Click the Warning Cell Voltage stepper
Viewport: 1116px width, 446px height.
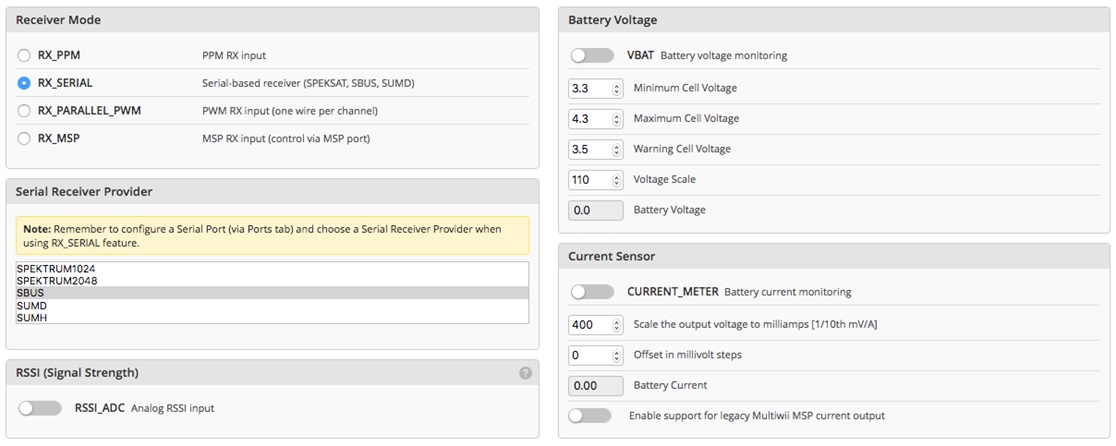tap(616, 149)
